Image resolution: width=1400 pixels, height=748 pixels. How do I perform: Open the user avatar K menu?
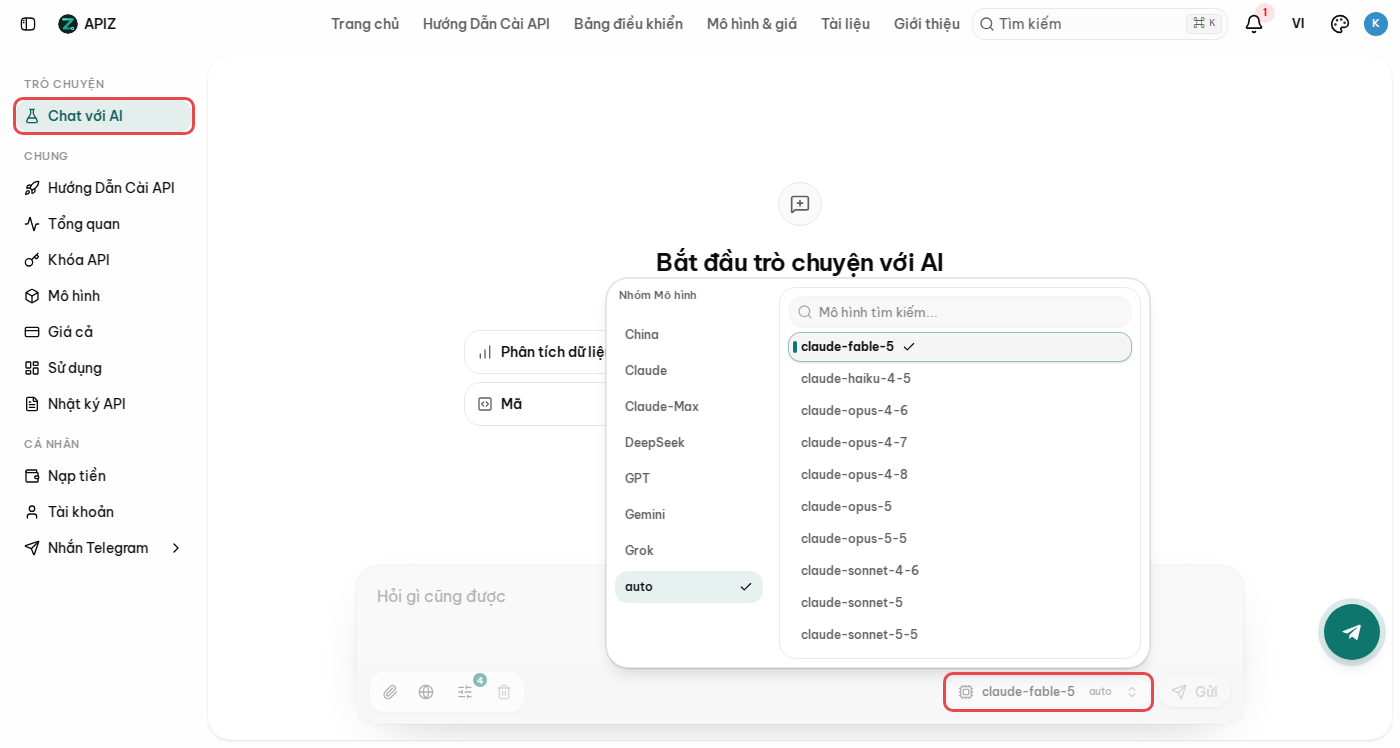coord(1376,24)
